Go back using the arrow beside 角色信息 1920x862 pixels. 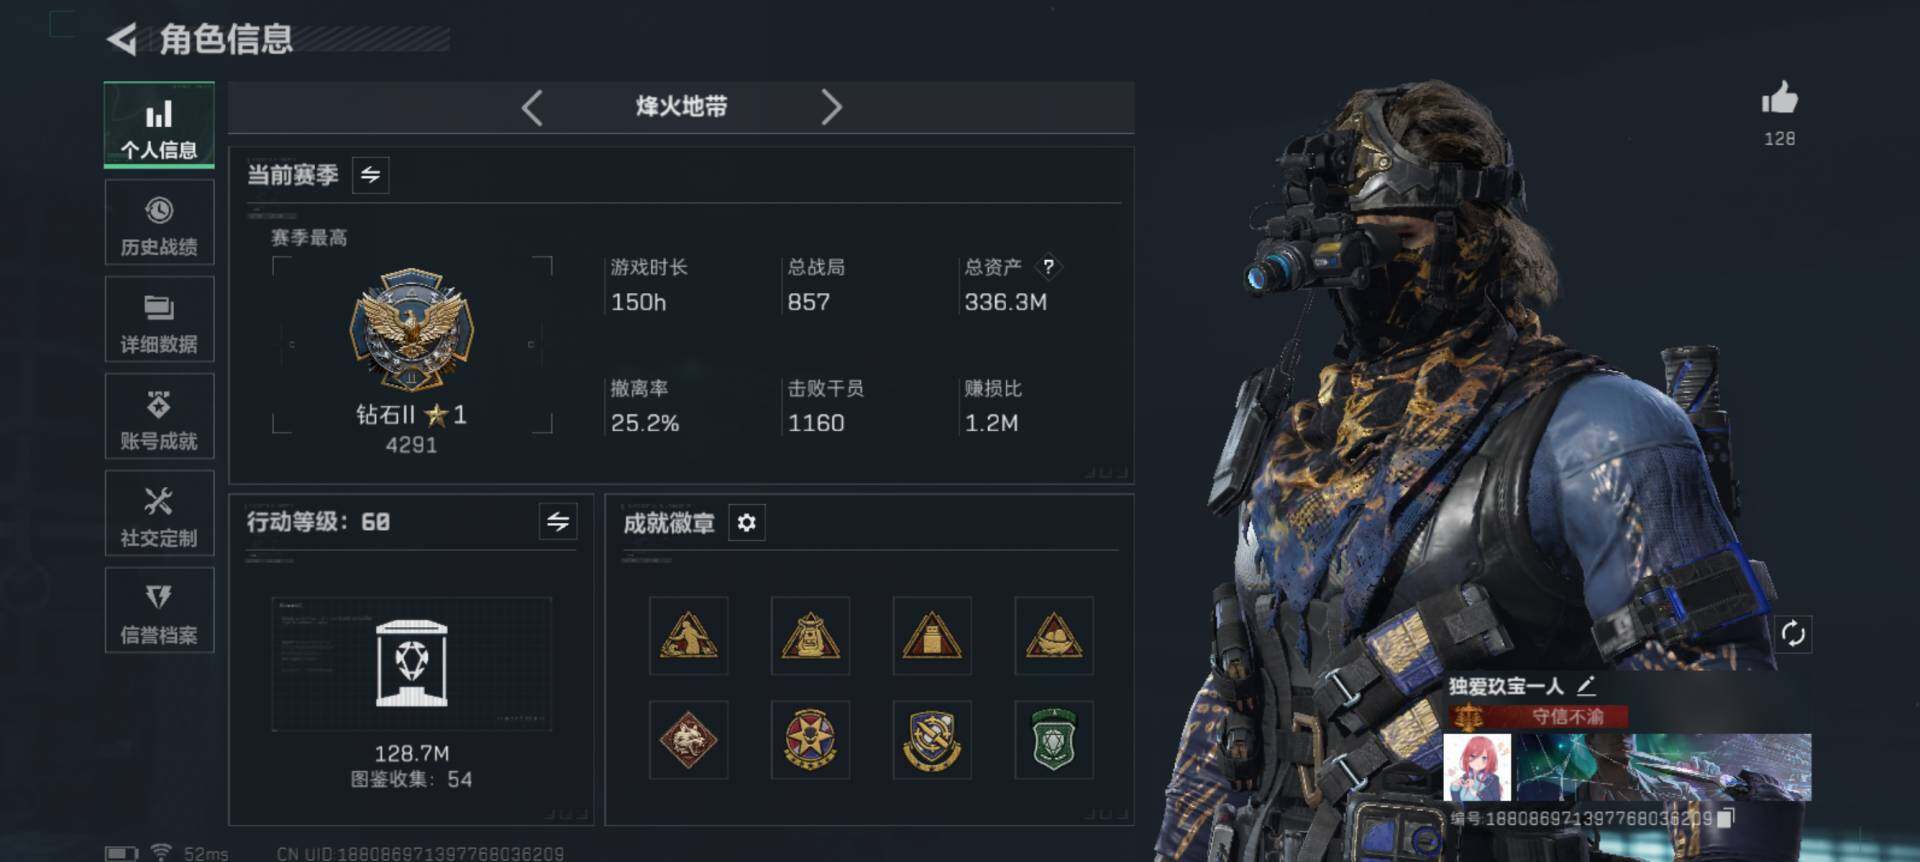(x=122, y=40)
